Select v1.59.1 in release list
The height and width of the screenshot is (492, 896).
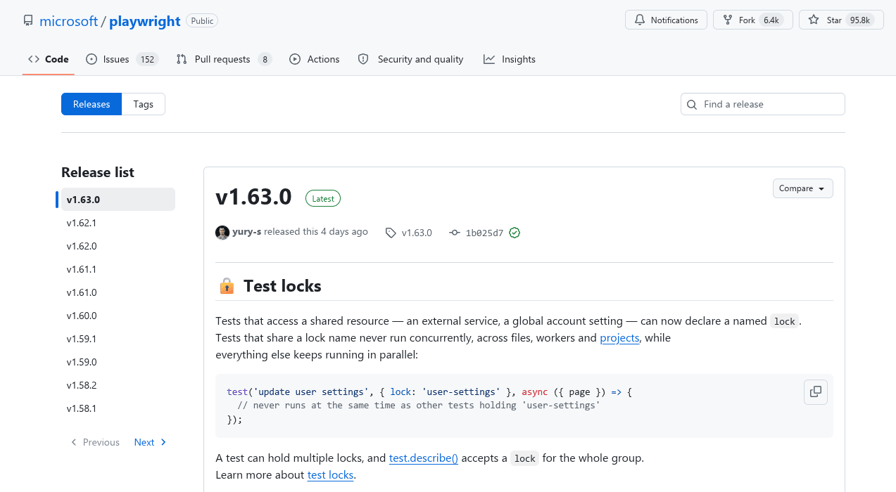118,339
